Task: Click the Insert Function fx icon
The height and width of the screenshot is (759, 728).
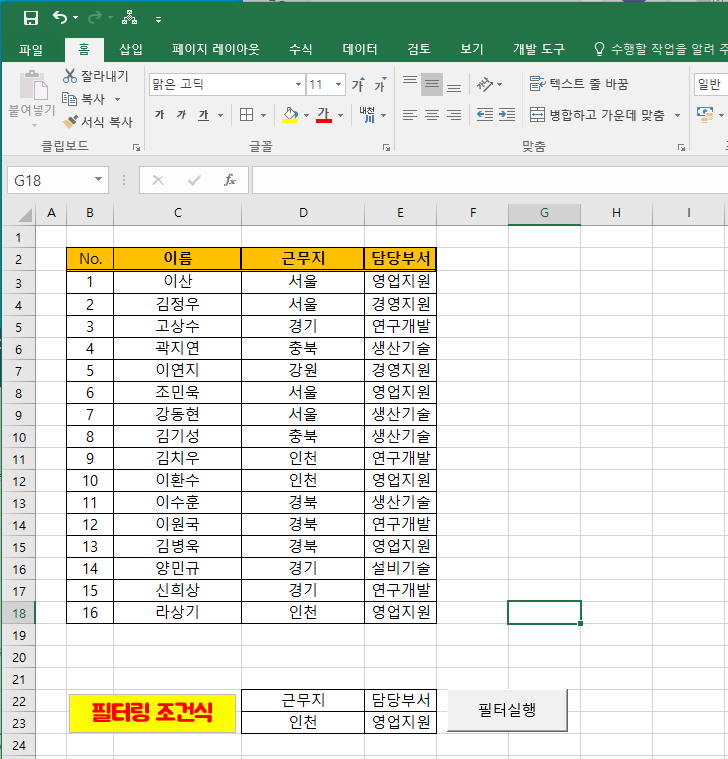Action: [x=229, y=180]
